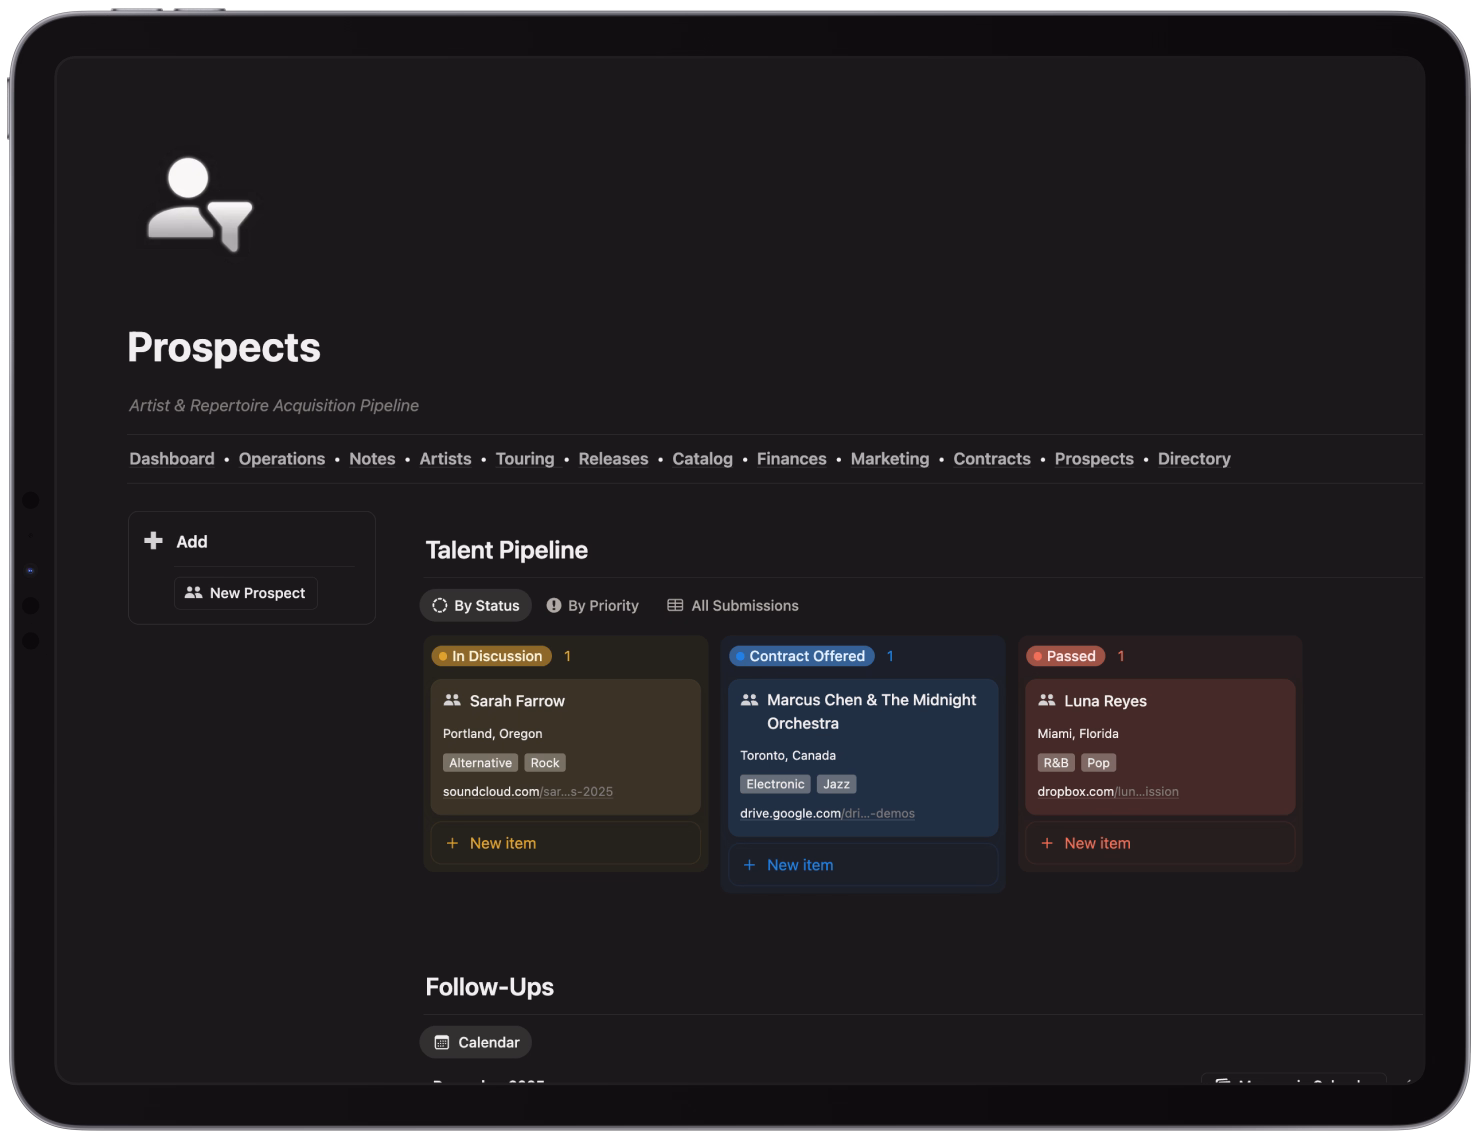Click the In Discussion status label
The image size is (1480, 1140).
tap(492, 656)
